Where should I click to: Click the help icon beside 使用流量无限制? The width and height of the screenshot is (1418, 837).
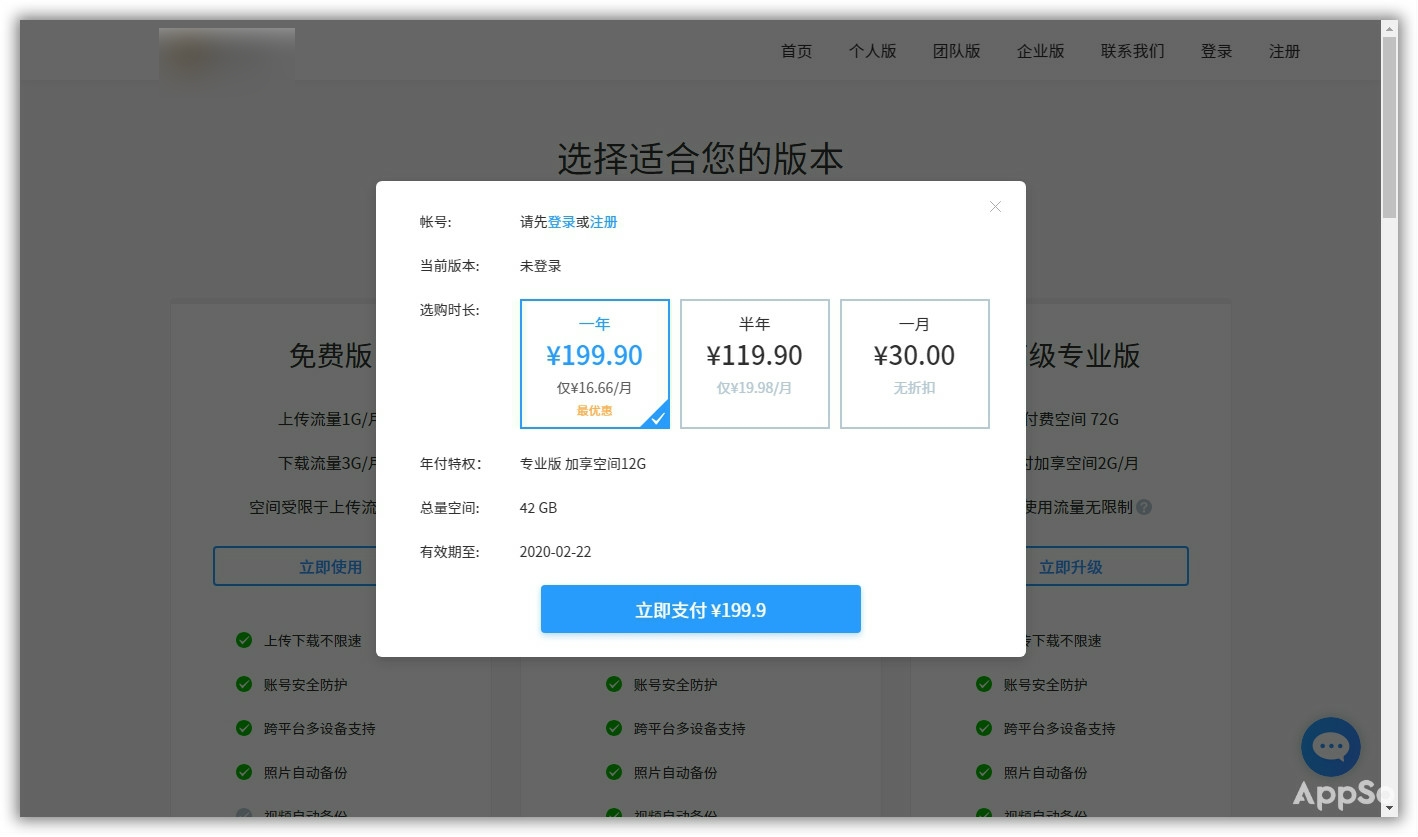(1145, 507)
